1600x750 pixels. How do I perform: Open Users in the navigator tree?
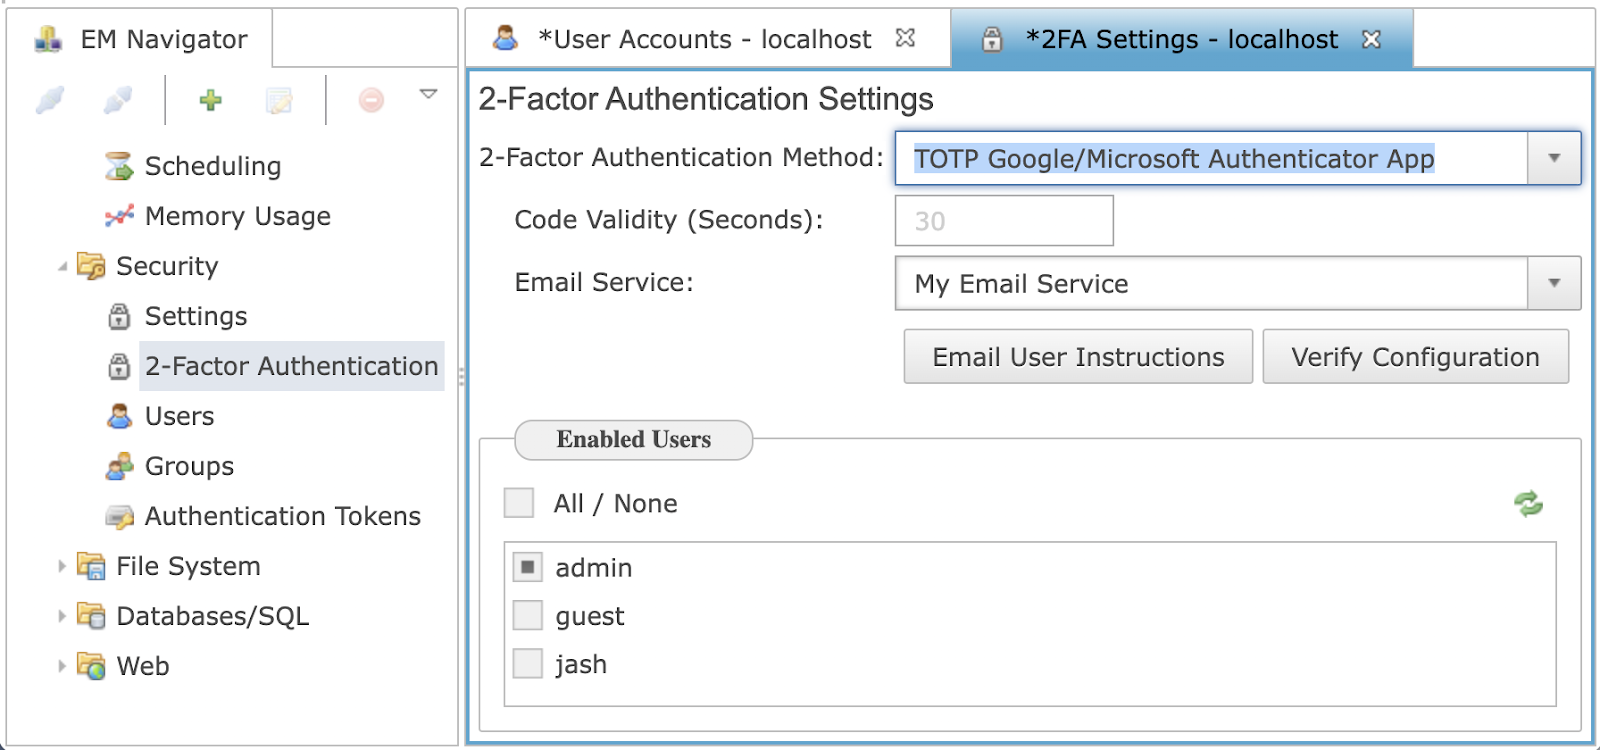(x=180, y=416)
